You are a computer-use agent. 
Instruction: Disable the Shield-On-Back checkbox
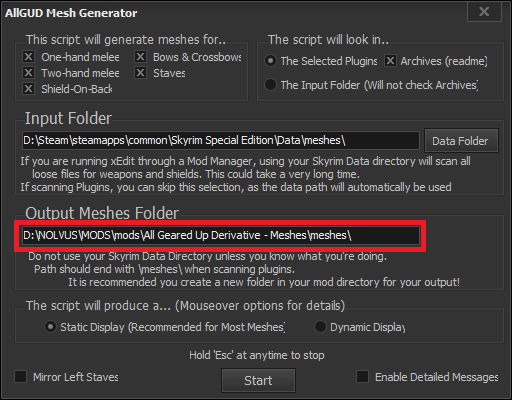[29, 89]
